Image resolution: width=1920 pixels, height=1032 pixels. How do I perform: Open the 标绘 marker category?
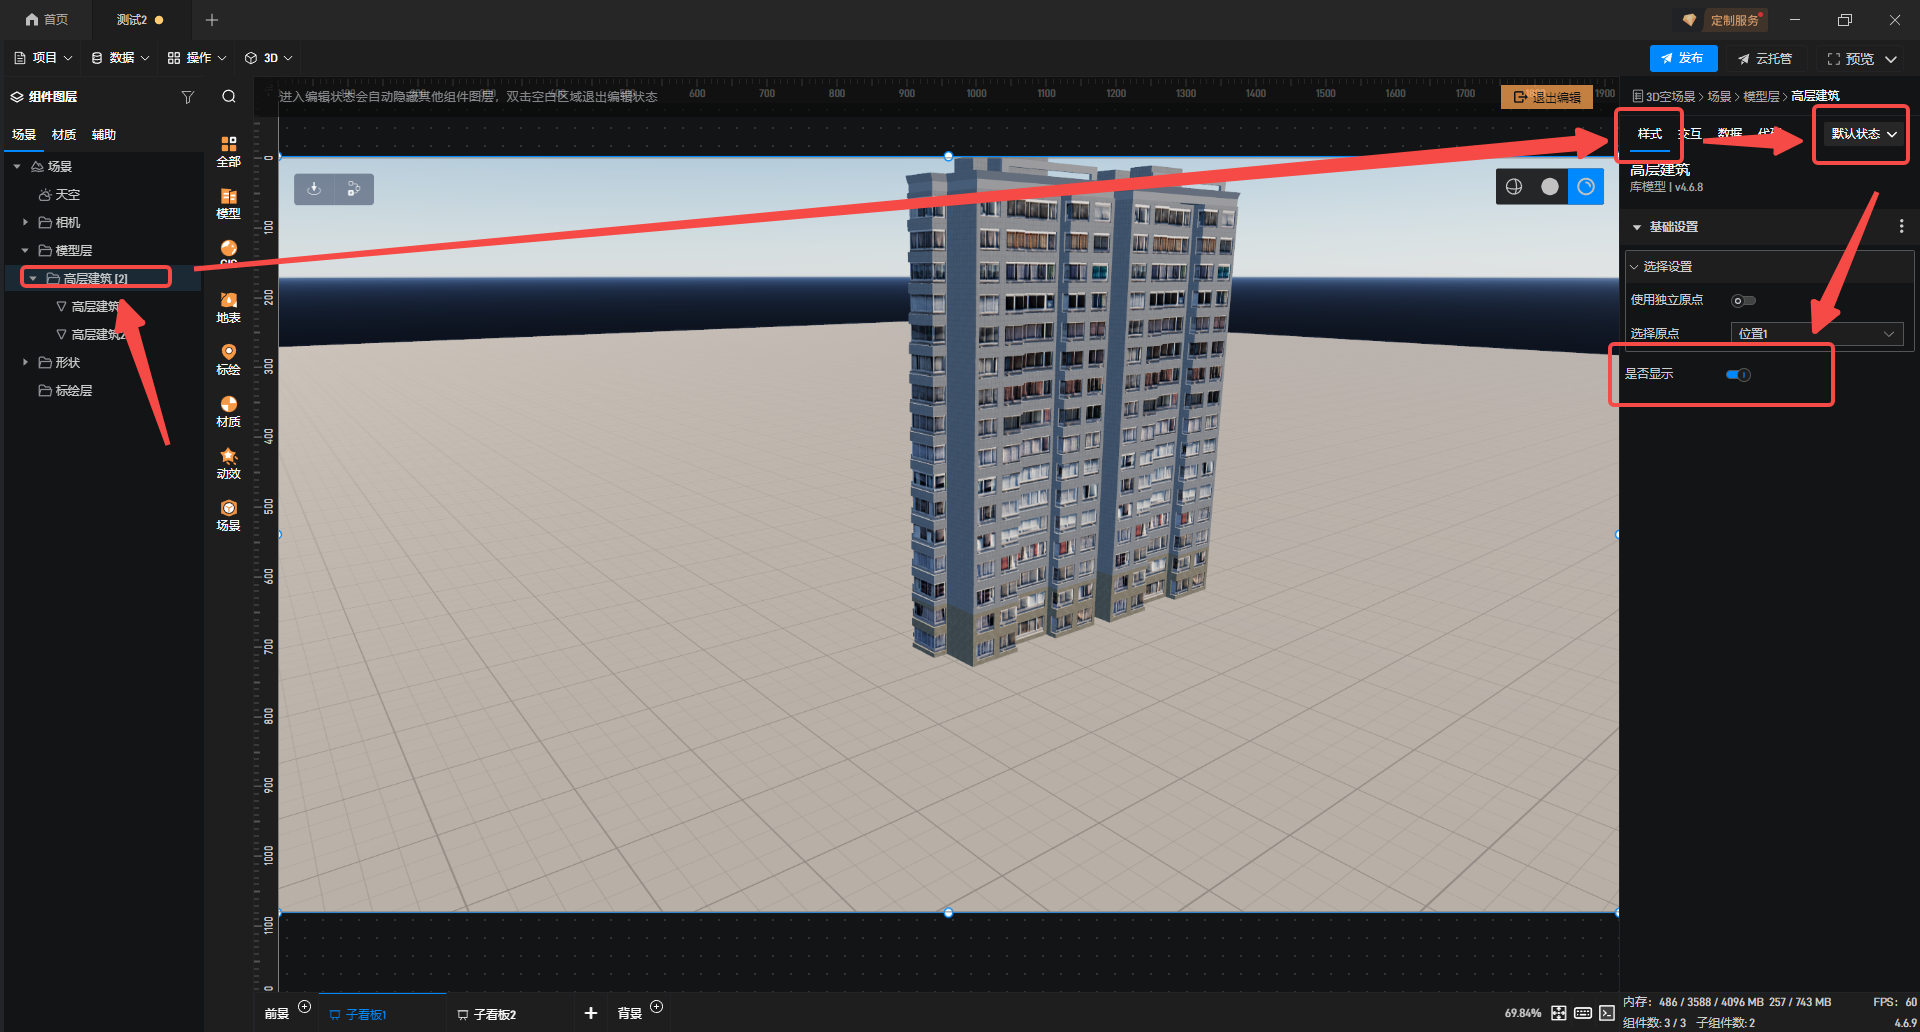click(x=228, y=359)
